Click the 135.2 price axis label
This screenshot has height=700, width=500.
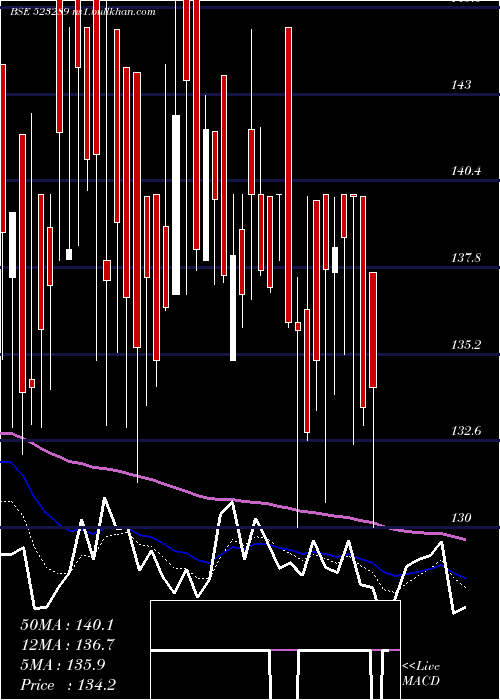467,344
